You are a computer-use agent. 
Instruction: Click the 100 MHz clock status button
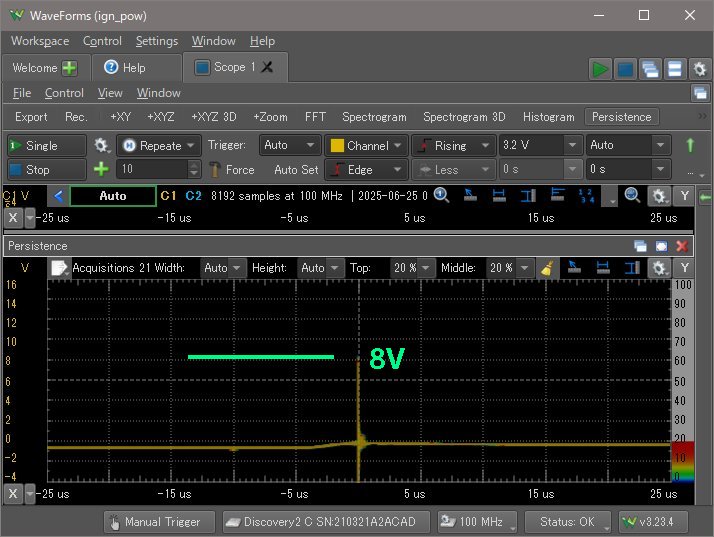[x=477, y=522]
